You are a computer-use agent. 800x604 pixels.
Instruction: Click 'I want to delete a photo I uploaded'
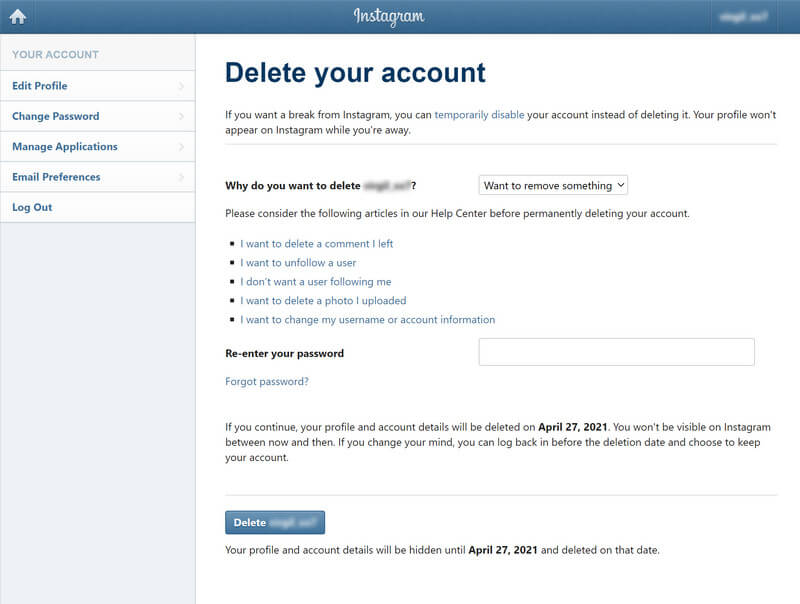click(323, 300)
